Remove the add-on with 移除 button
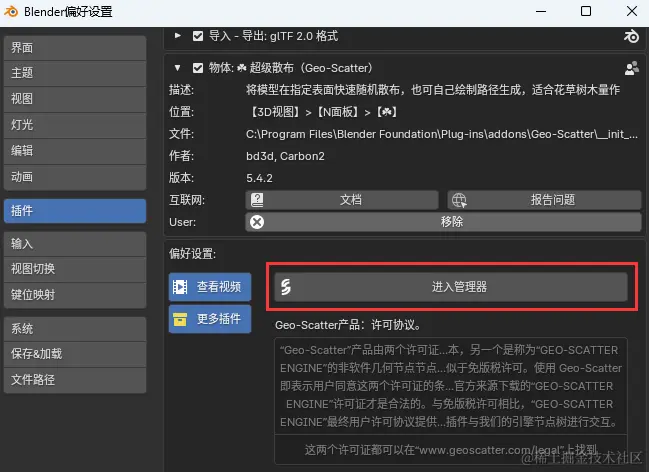649x472 pixels. [443, 222]
